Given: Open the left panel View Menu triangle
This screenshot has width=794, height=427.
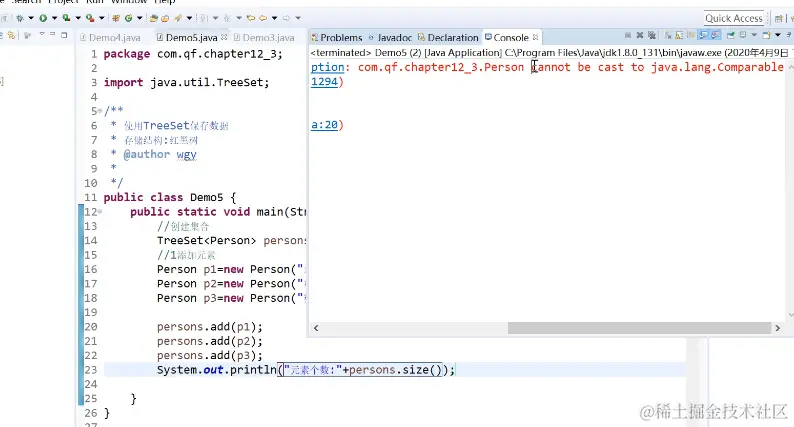Looking at the screenshot, I should coord(42,34).
